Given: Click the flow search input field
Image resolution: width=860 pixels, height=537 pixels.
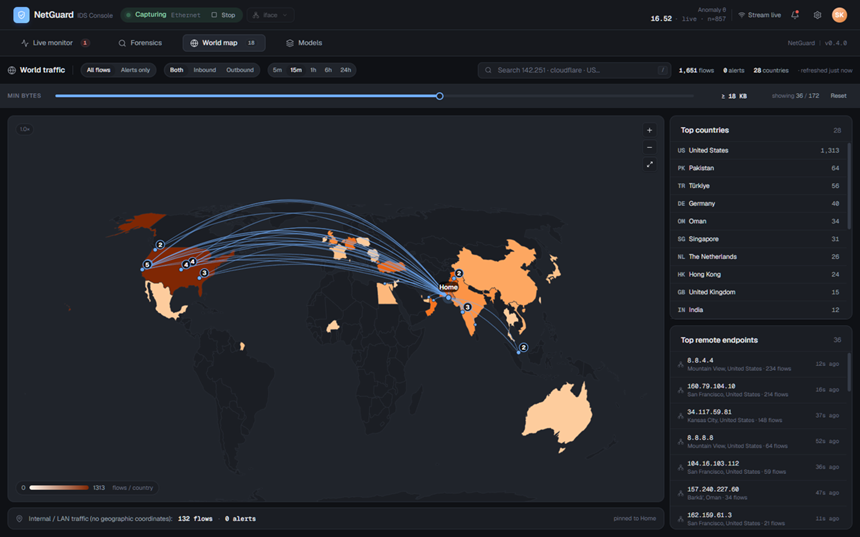Looking at the screenshot, I should [x=574, y=70].
